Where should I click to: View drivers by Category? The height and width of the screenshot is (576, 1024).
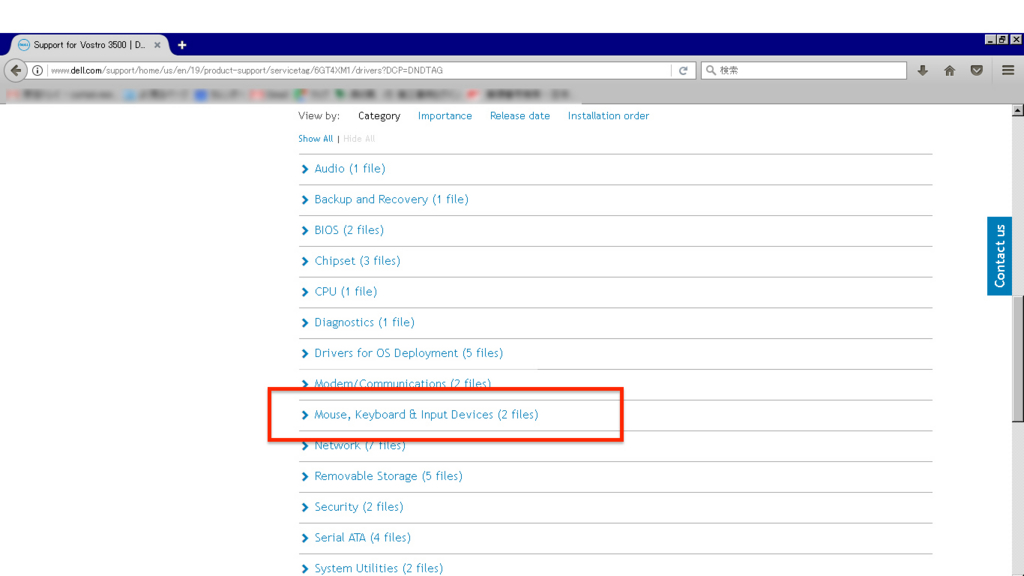click(379, 116)
